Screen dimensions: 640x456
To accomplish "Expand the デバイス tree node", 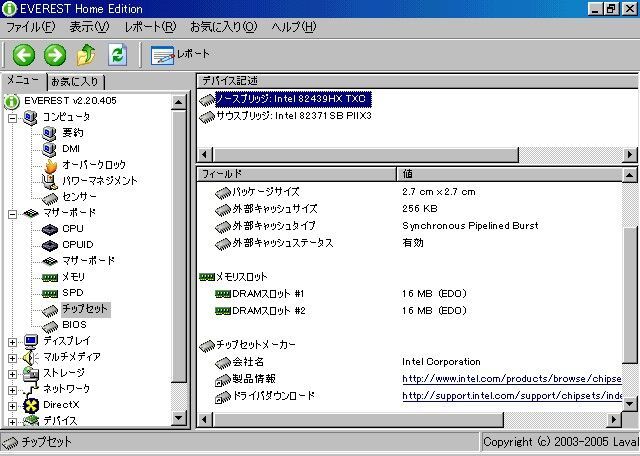I will pos(12,422).
